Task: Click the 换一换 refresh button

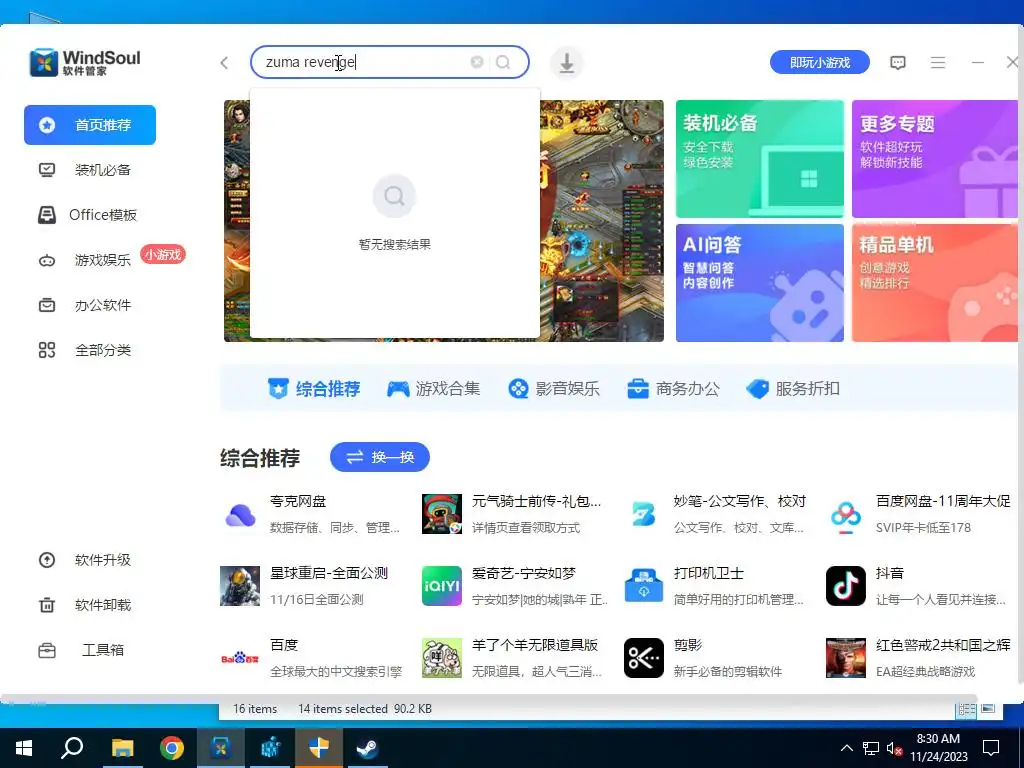Action: tap(379, 457)
